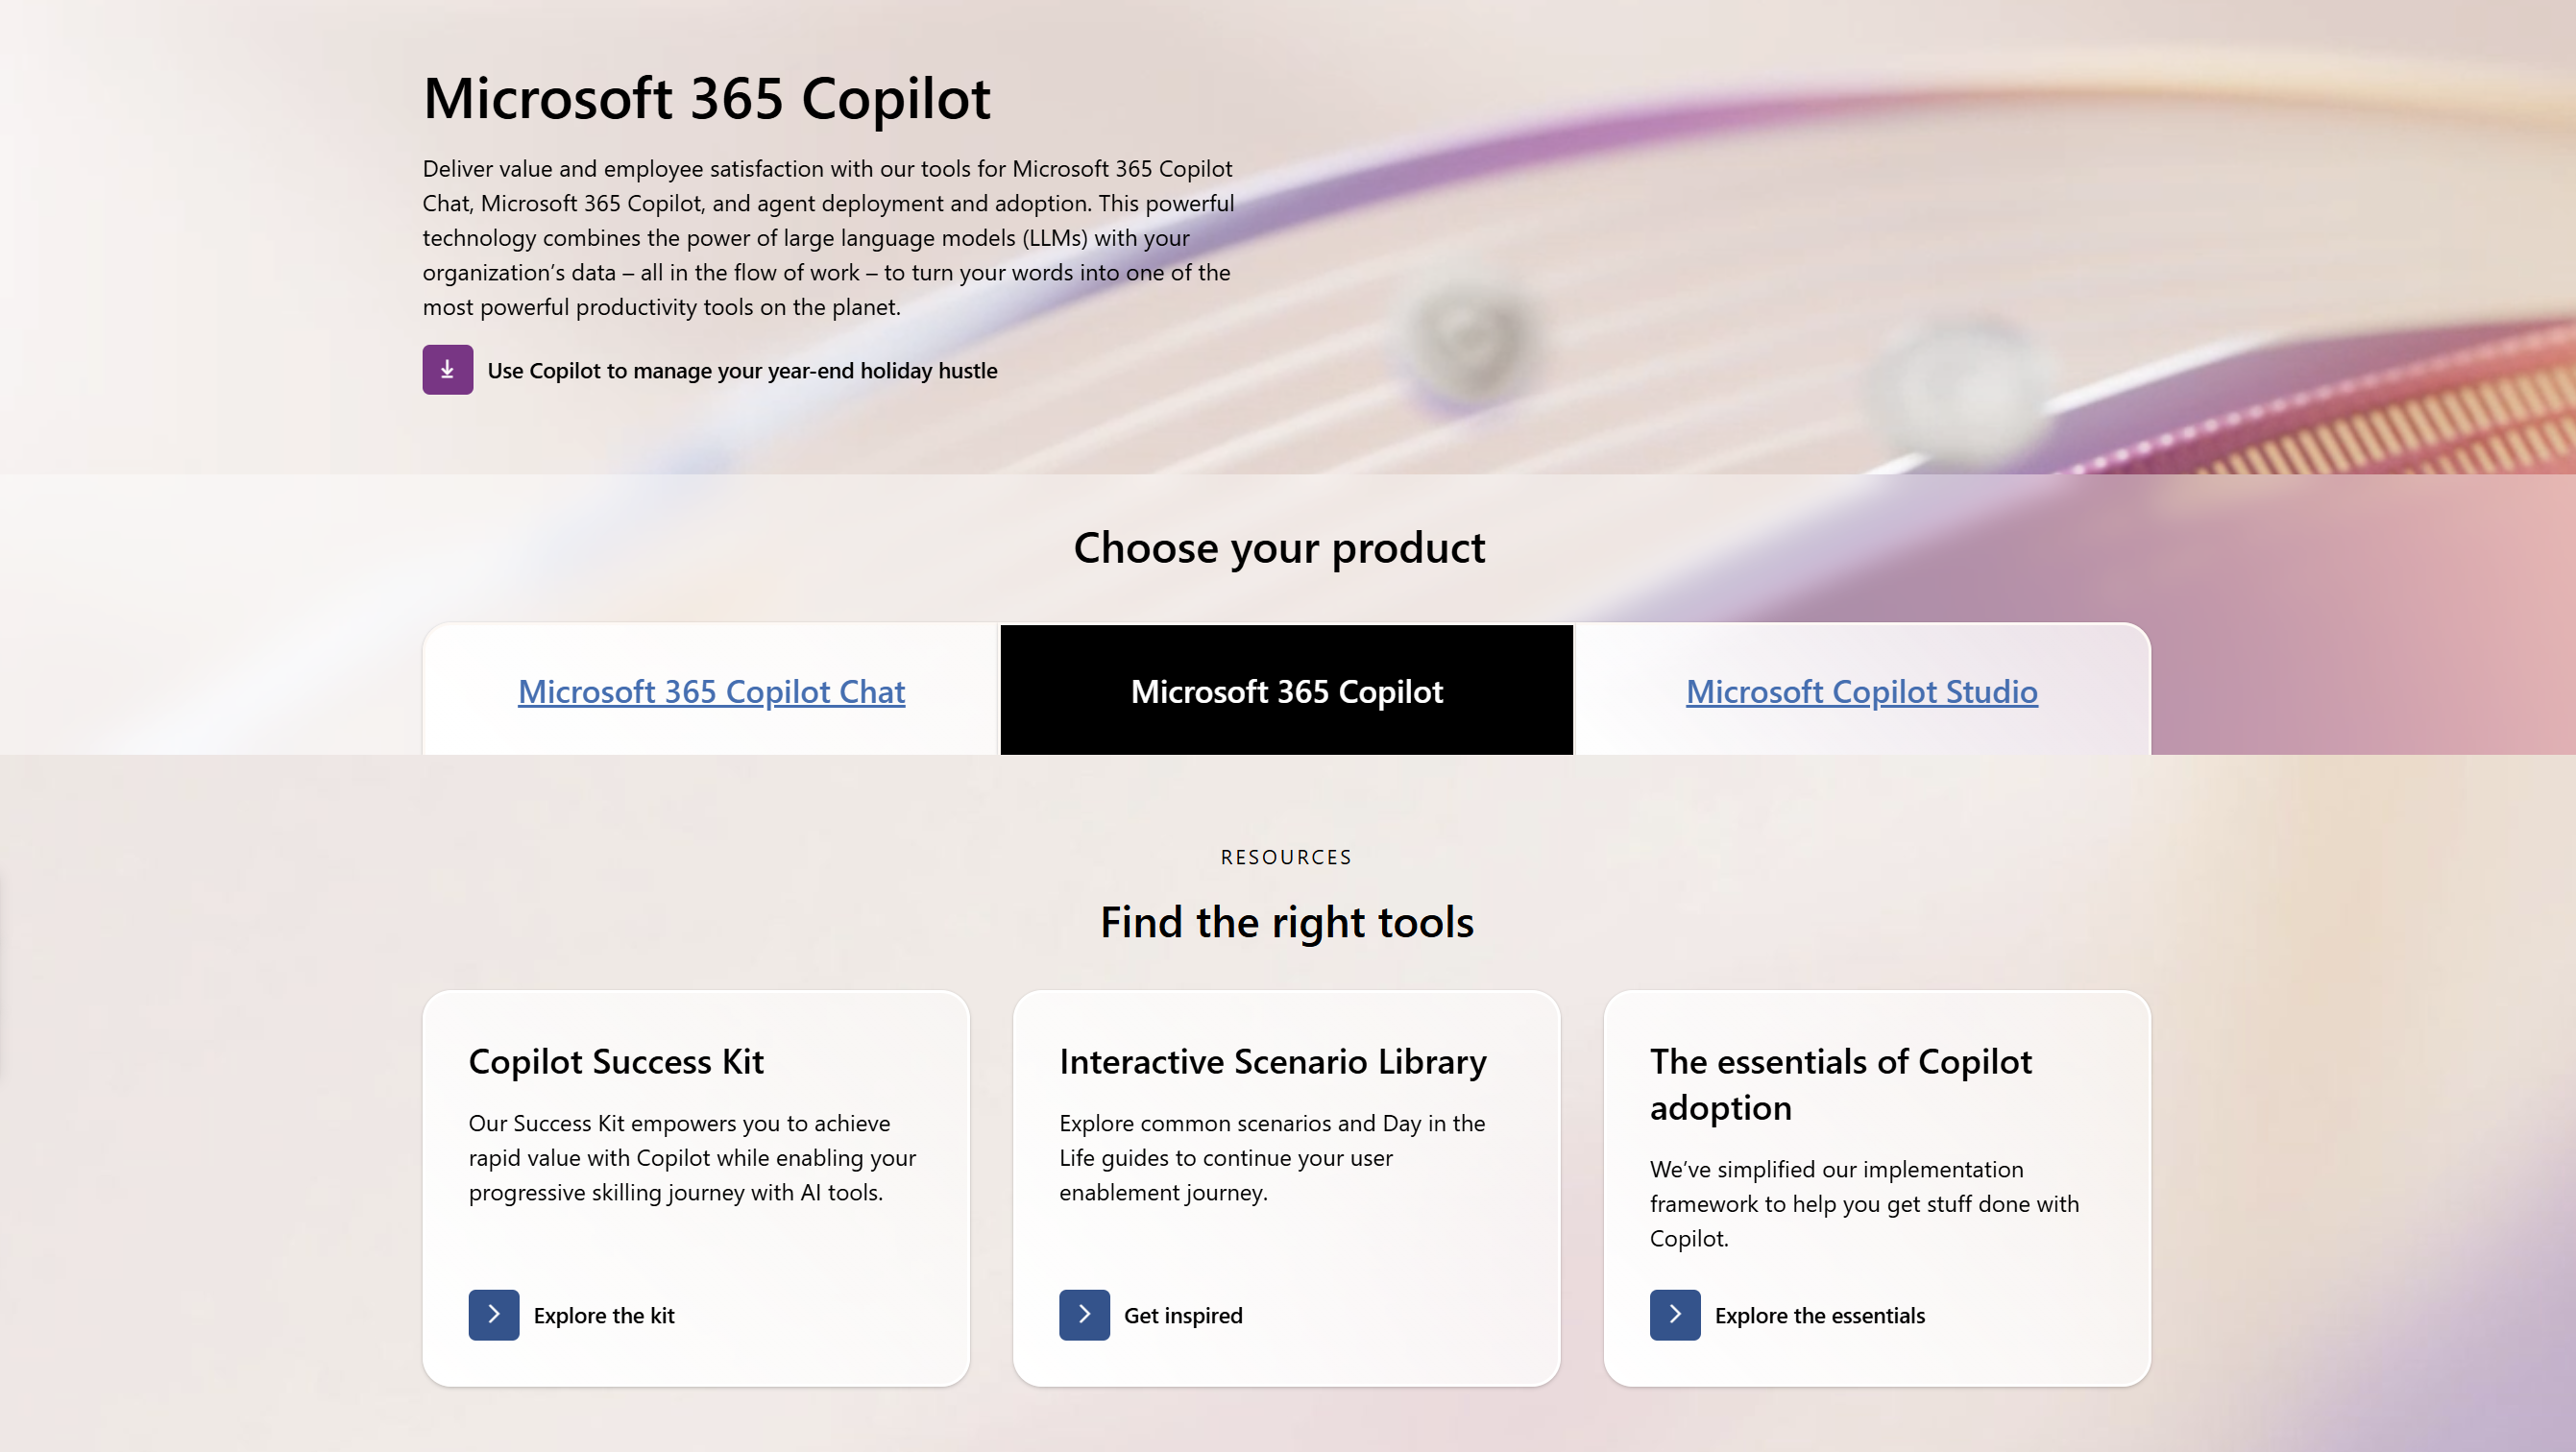Click the Copilot Success Kit card heading

(x=616, y=1061)
